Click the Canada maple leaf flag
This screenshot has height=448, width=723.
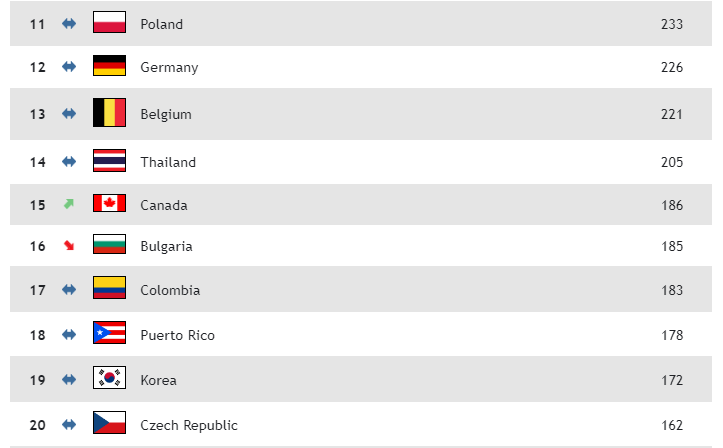coord(109,204)
